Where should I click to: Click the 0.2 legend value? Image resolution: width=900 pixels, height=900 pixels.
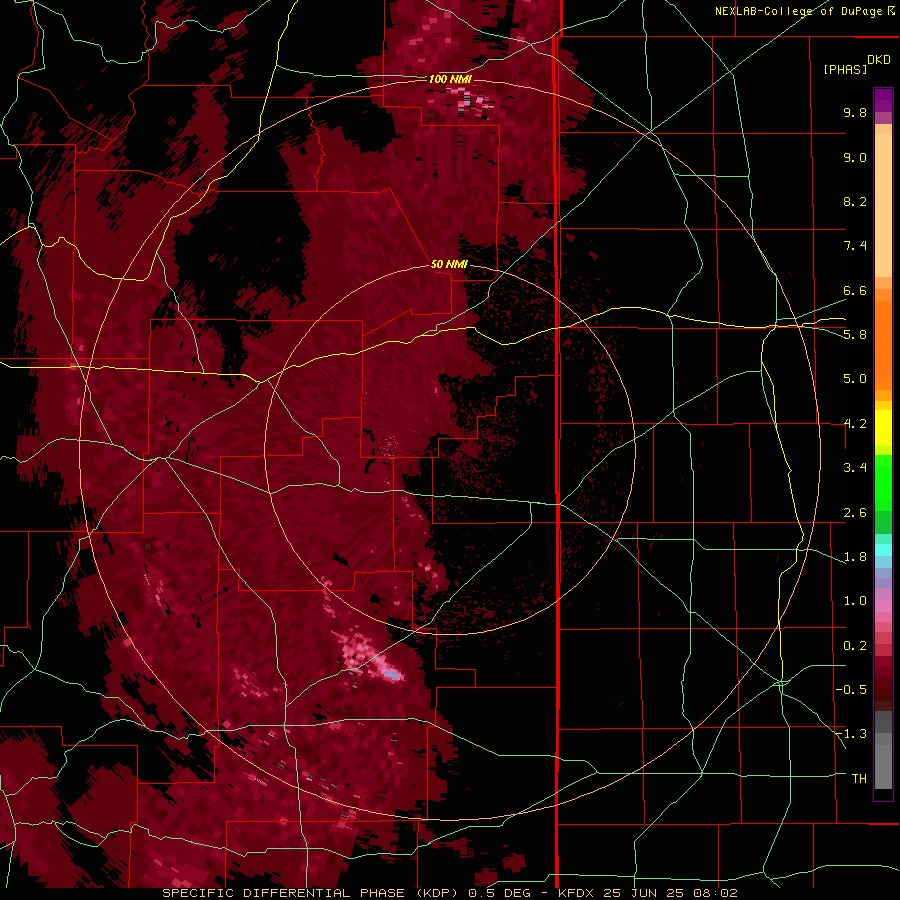pos(855,645)
